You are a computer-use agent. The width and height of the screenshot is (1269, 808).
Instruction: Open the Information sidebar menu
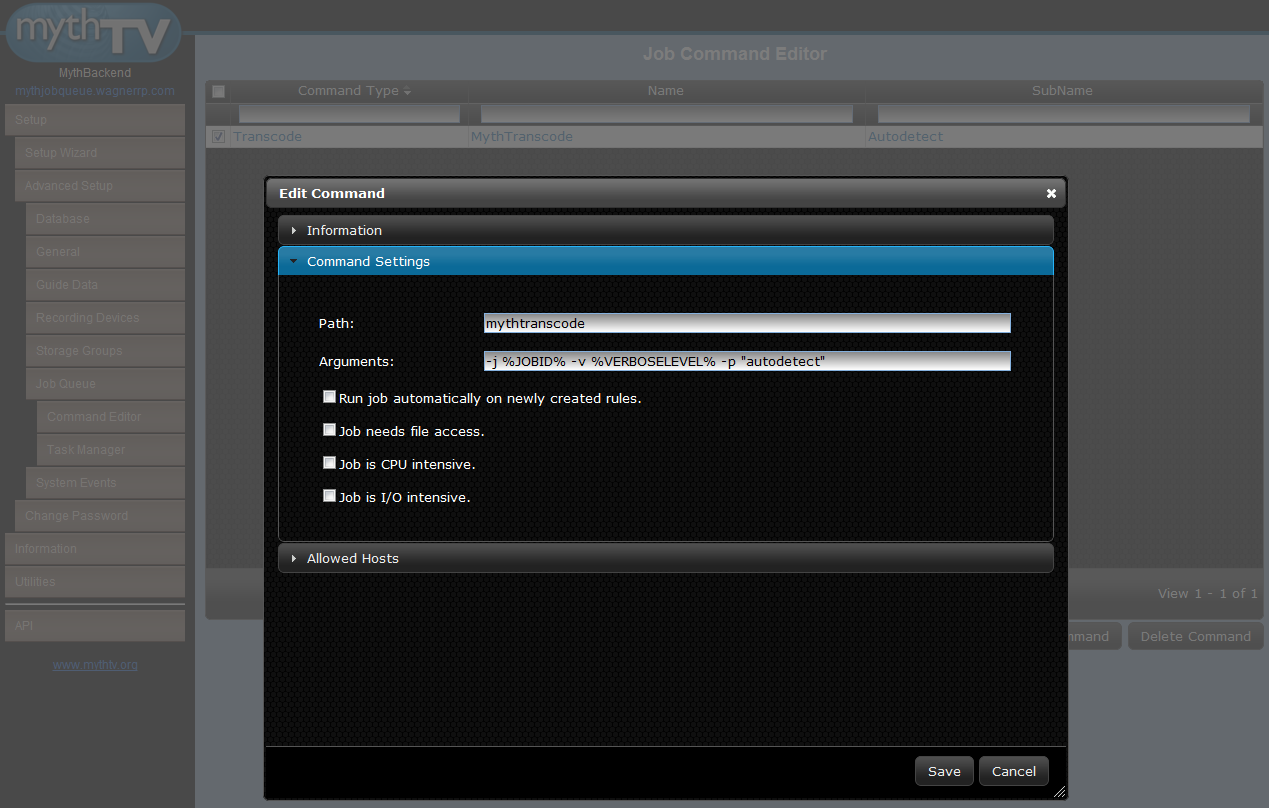(95, 549)
